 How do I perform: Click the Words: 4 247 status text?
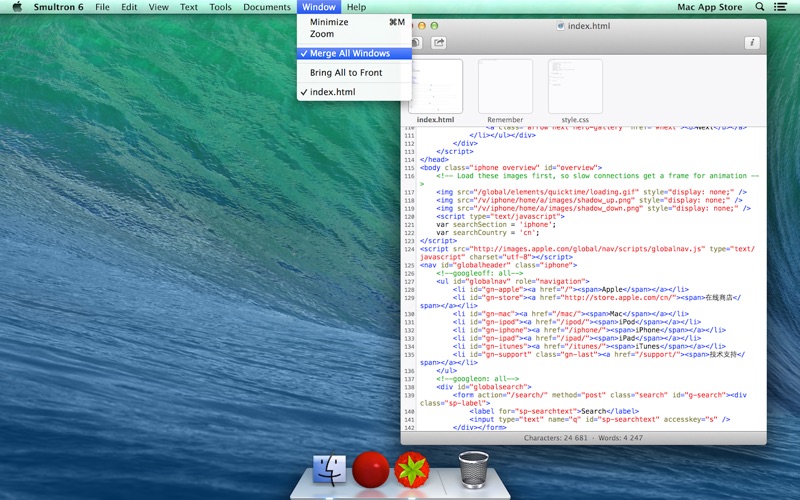click(620, 438)
